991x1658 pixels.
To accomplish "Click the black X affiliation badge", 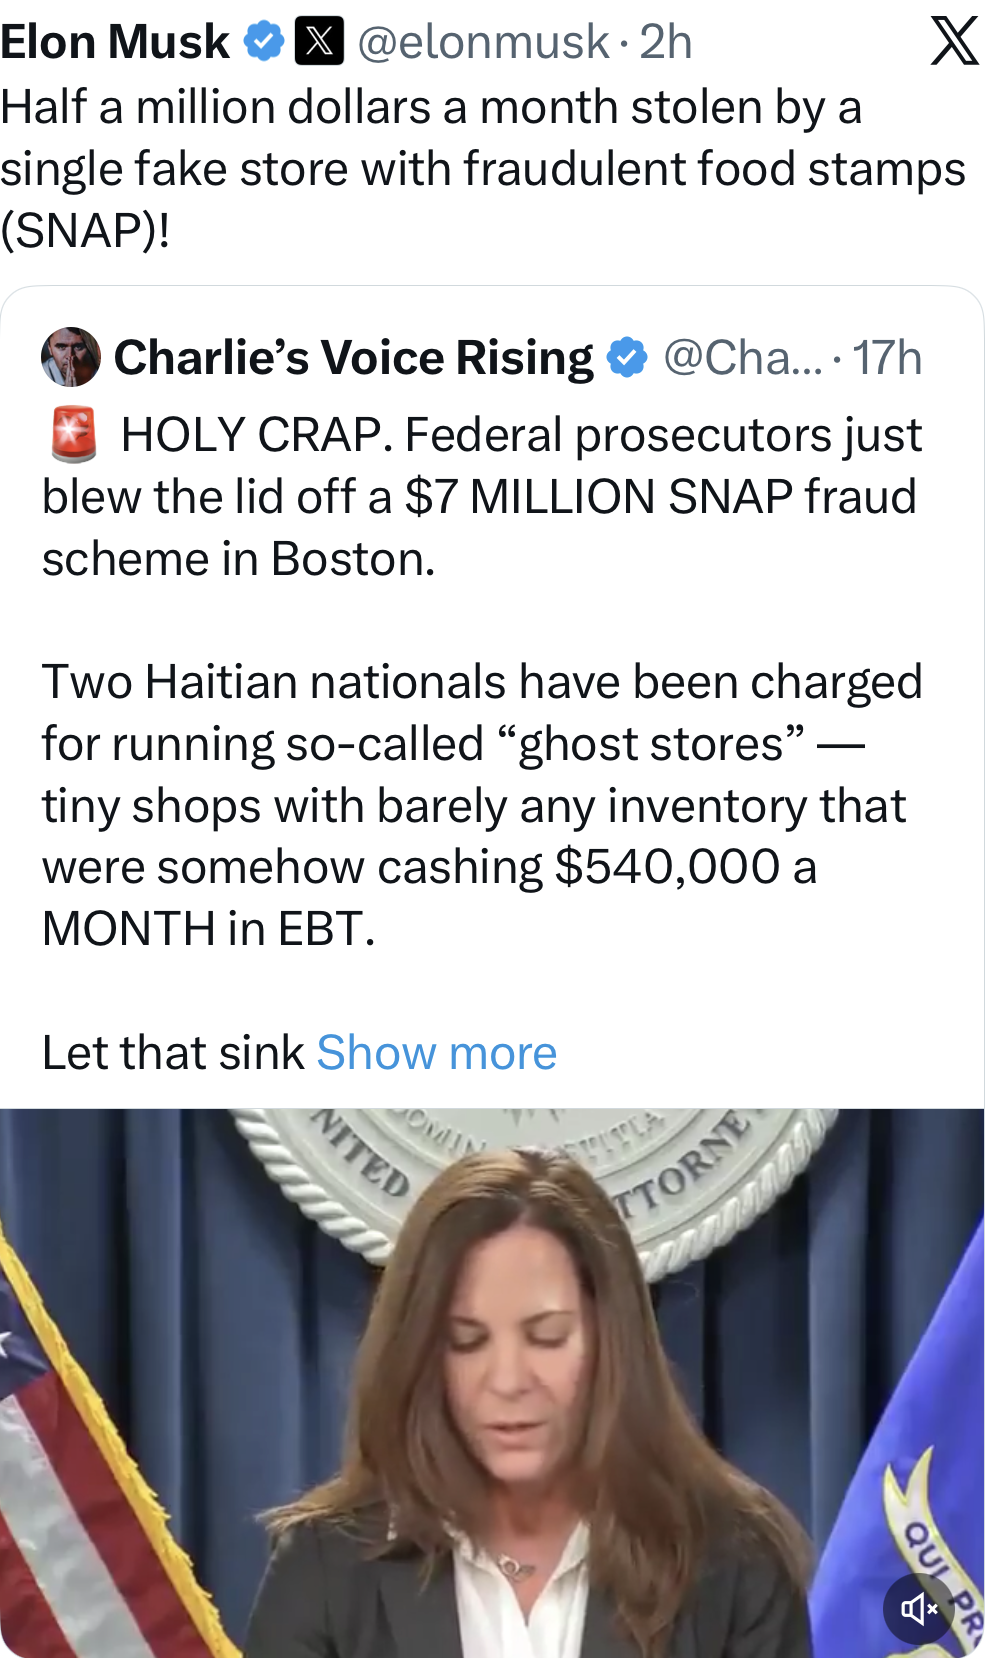I will [x=319, y=41].
